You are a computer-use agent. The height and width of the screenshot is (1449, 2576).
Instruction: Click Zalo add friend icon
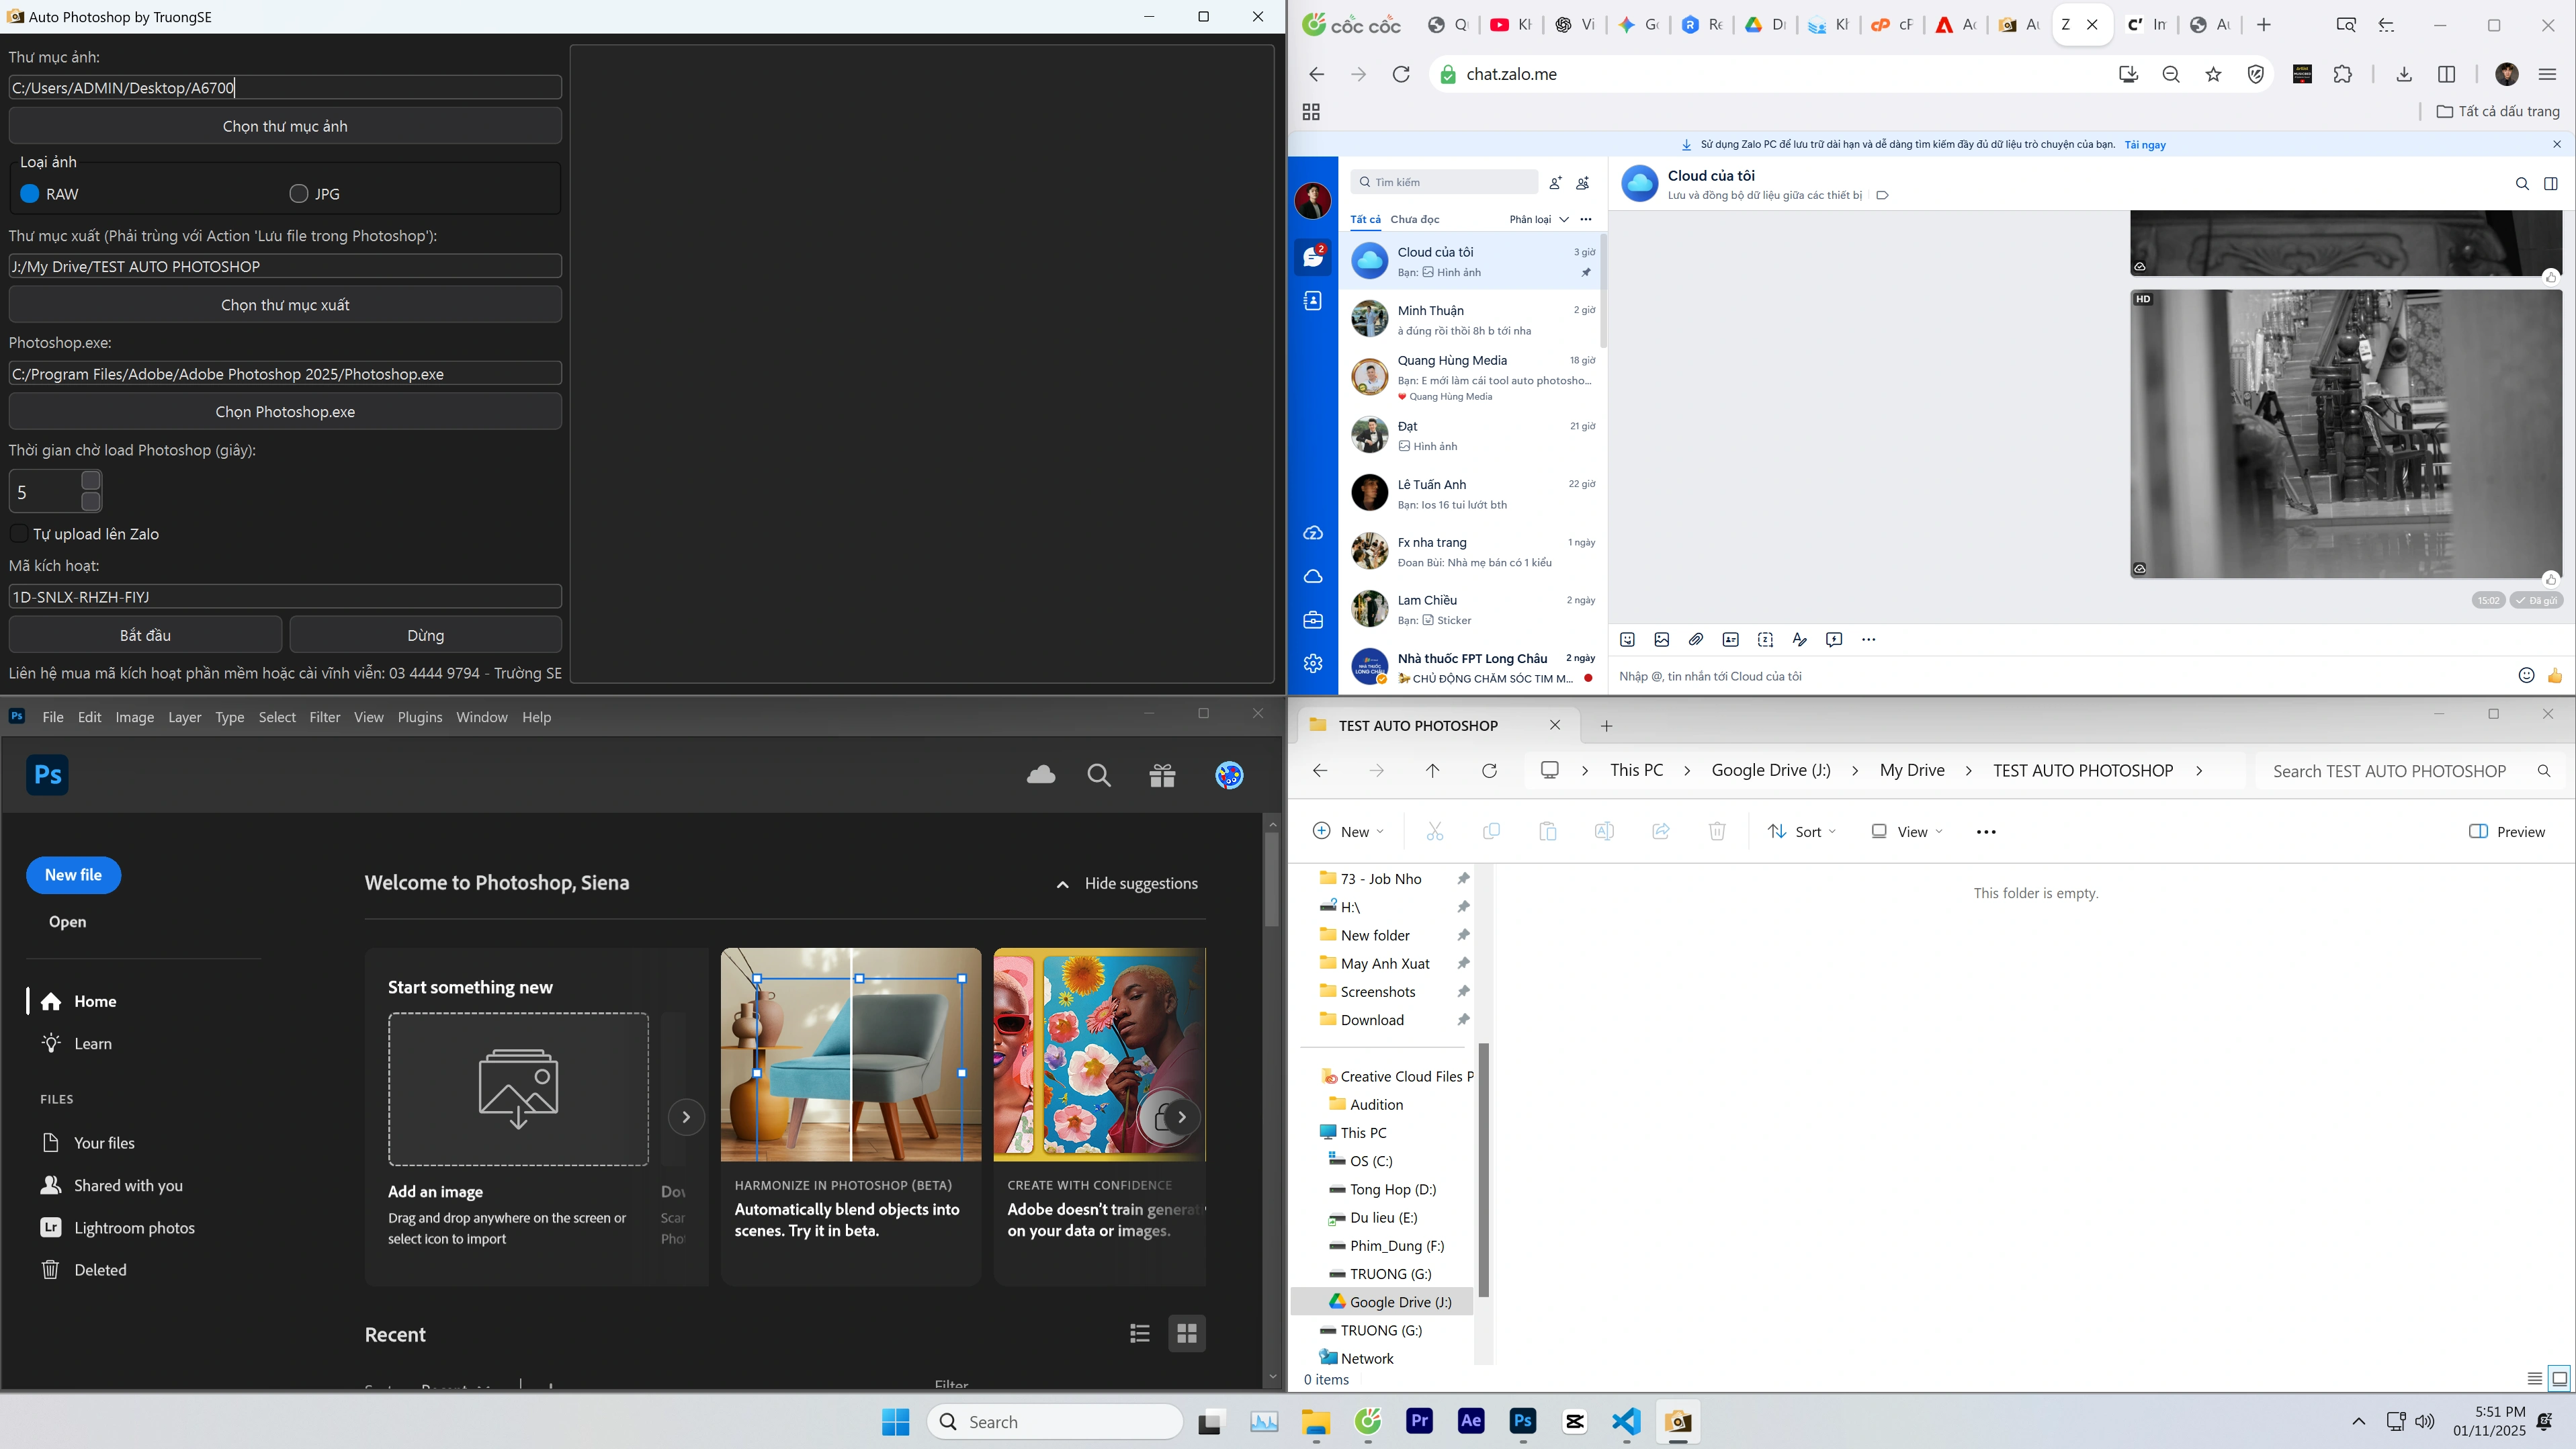(1555, 183)
